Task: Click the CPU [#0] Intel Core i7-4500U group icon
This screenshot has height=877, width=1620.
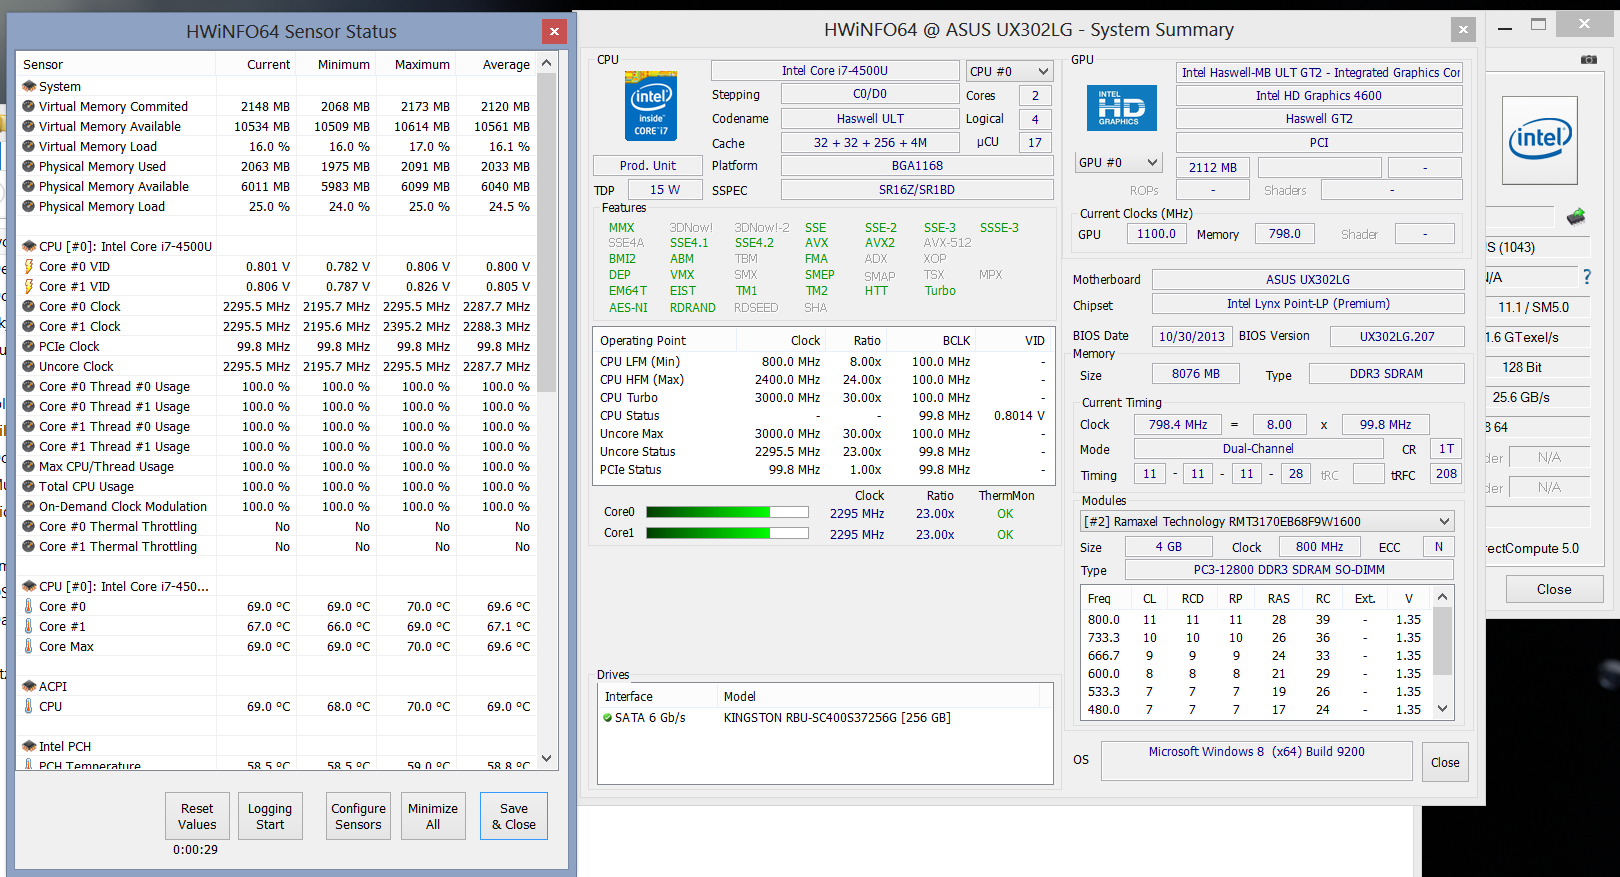Action: [29, 246]
